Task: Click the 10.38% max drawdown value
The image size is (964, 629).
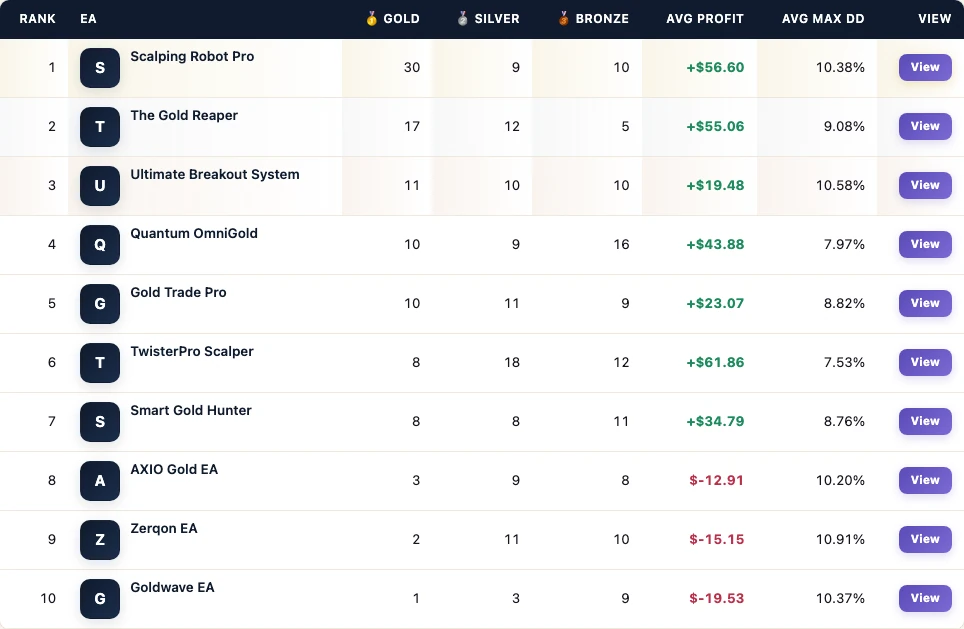Action: (x=840, y=68)
